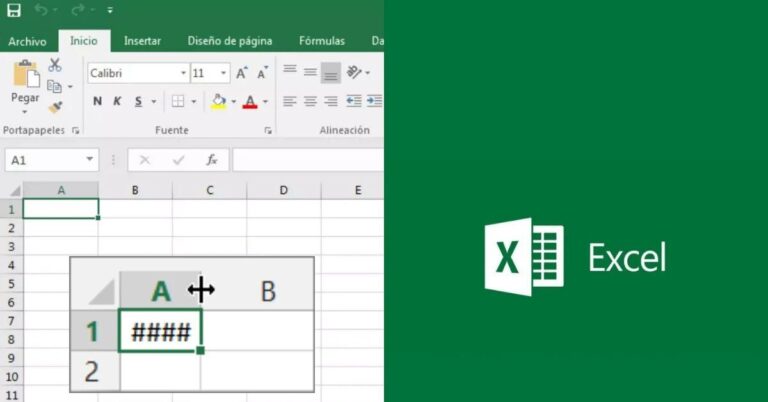
Task: Open the Customize Quick Access Toolbar arrow
Action: click(x=110, y=10)
